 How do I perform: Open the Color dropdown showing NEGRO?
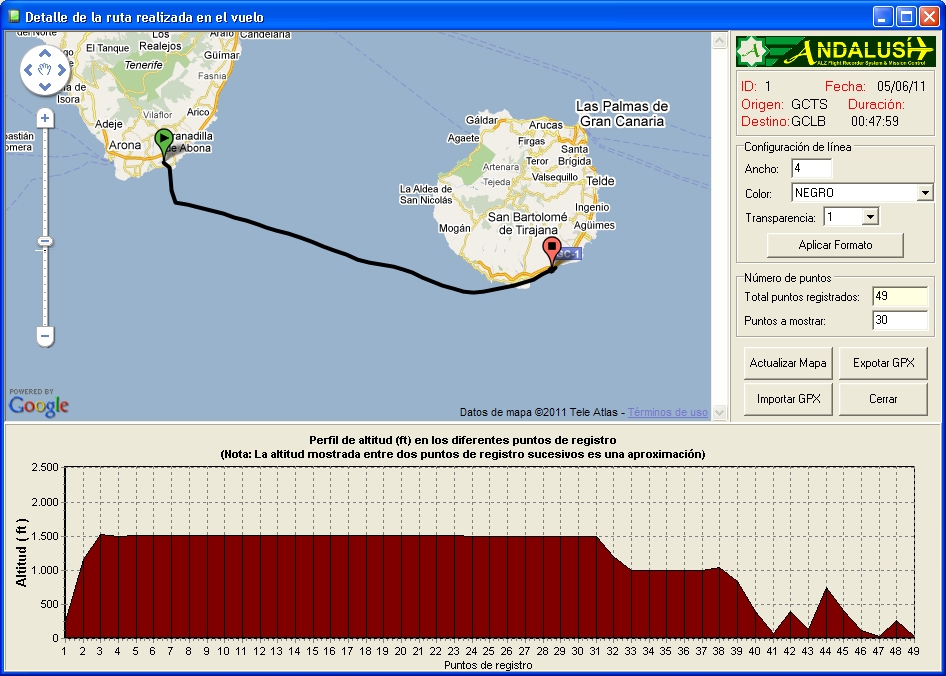pyautogui.click(x=925, y=193)
